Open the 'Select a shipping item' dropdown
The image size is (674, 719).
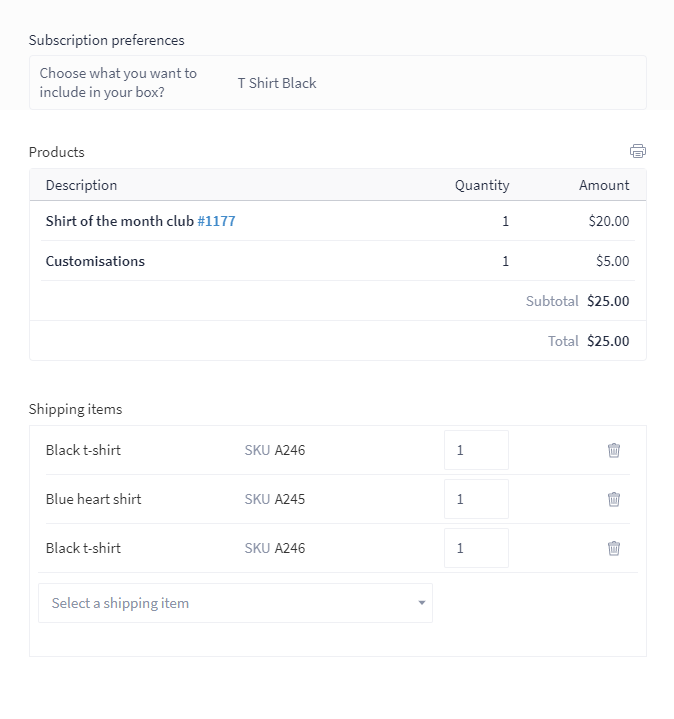pyautogui.click(x=235, y=603)
